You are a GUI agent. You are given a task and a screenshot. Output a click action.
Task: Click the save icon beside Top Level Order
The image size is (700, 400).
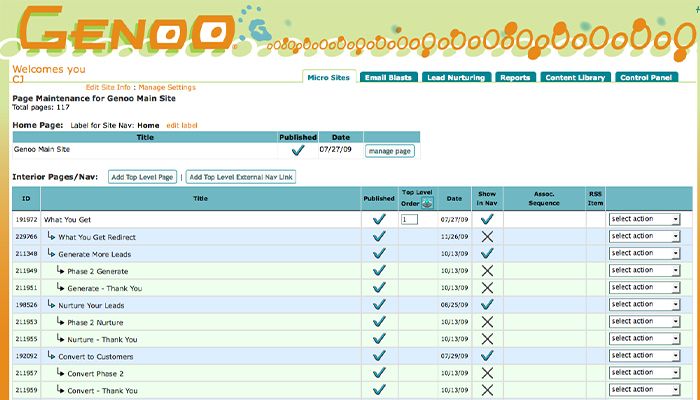click(427, 203)
